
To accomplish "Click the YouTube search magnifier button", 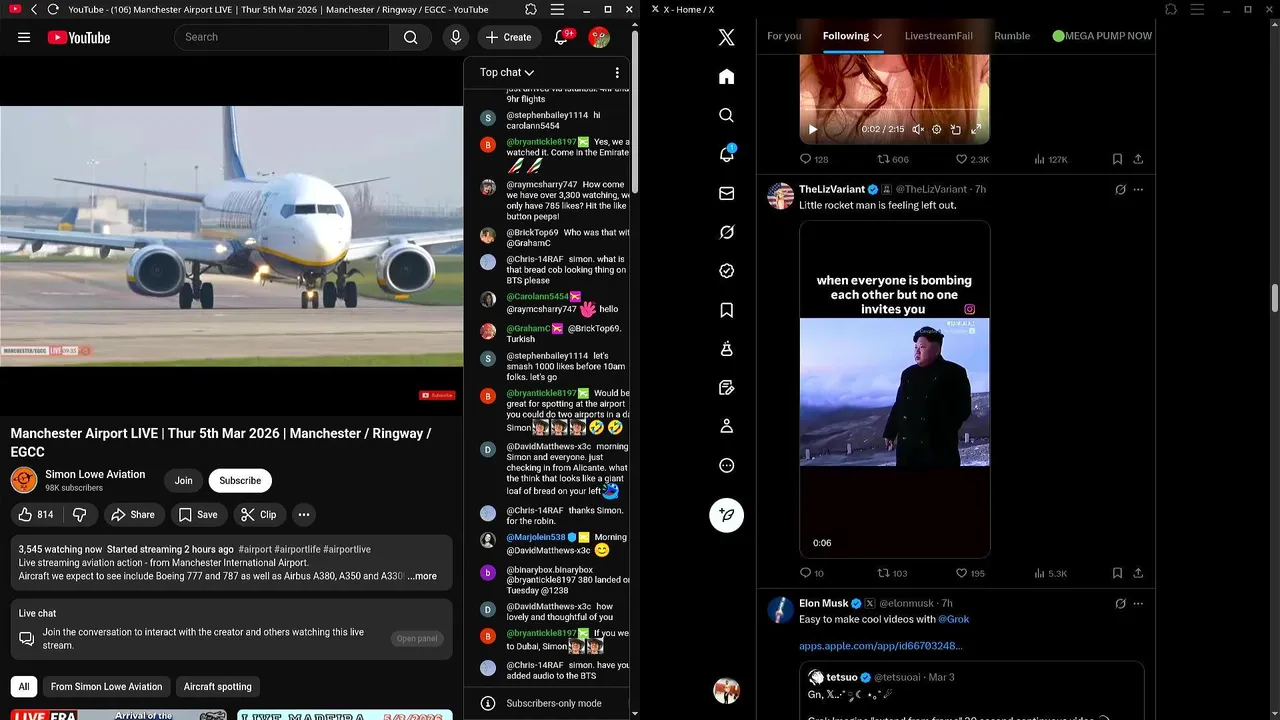I will (410, 37).
